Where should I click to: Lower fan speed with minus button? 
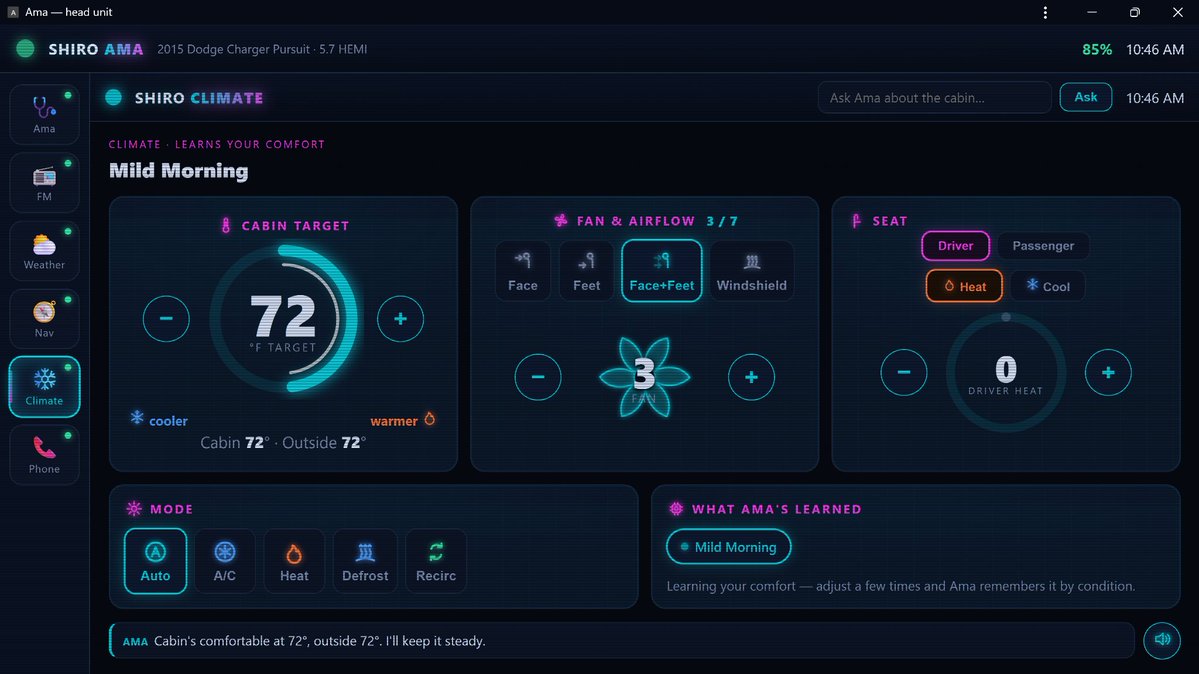point(538,376)
